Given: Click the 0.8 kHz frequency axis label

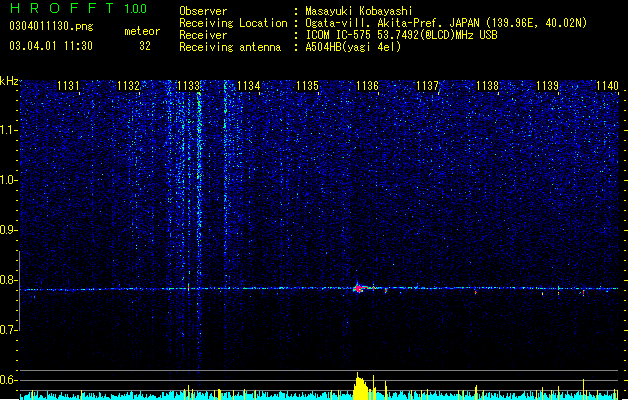Looking at the screenshot, I should point(9,280).
